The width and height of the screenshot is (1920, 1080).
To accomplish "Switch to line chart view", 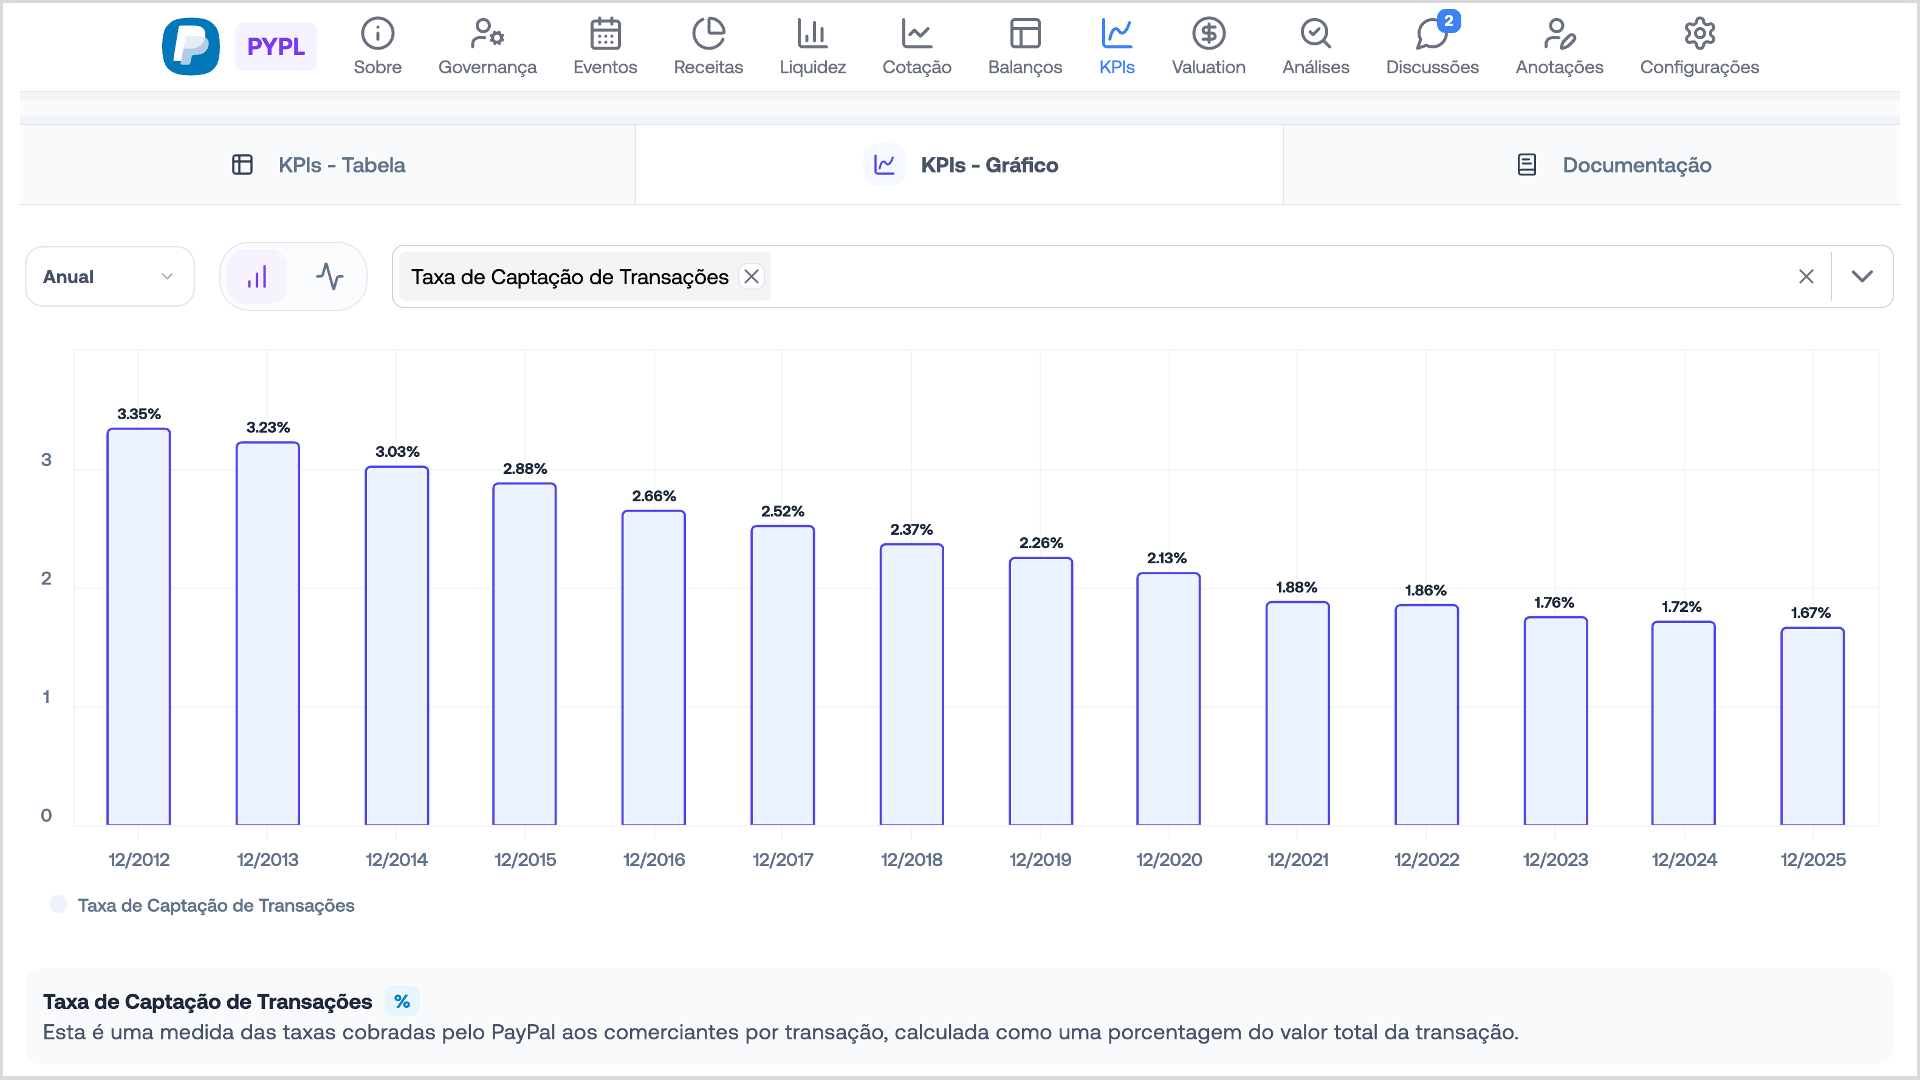I will tap(329, 277).
